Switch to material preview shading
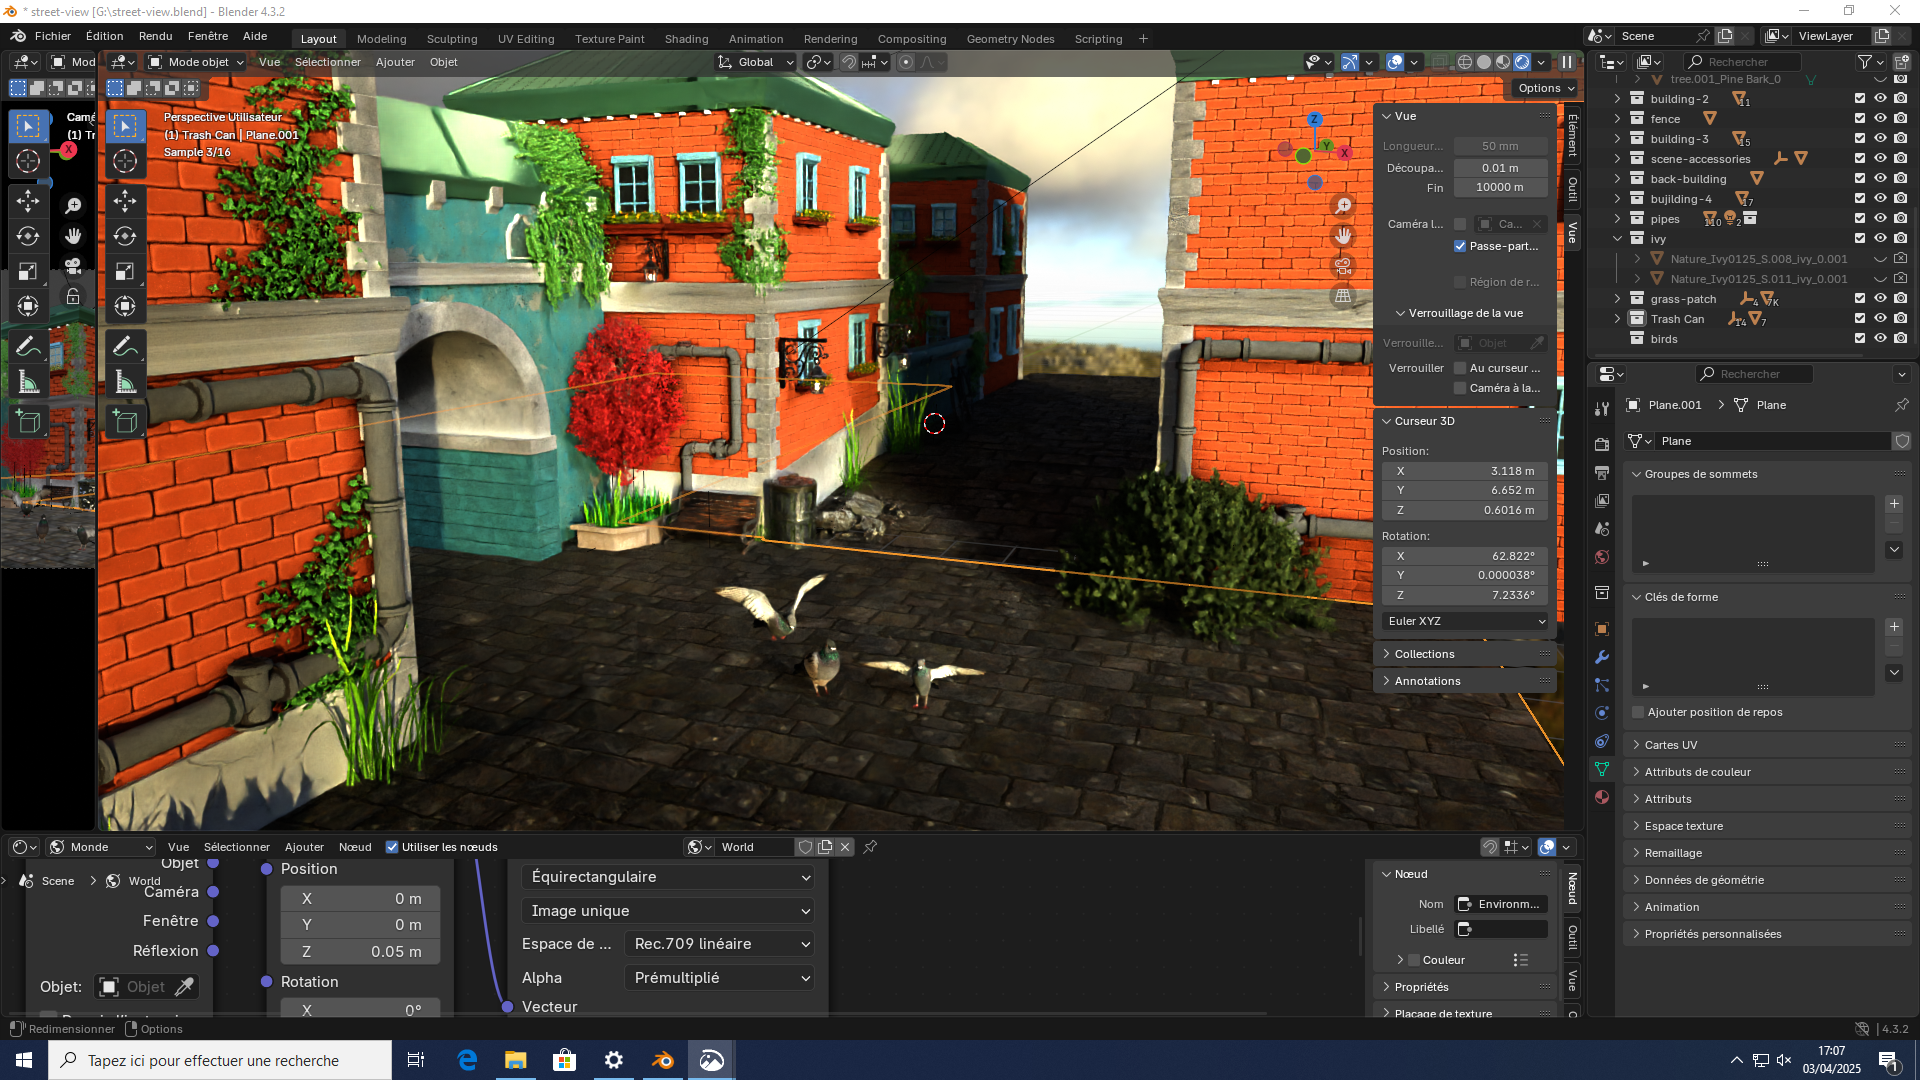This screenshot has height=1080, width=1920. (x=1503, y=62)
